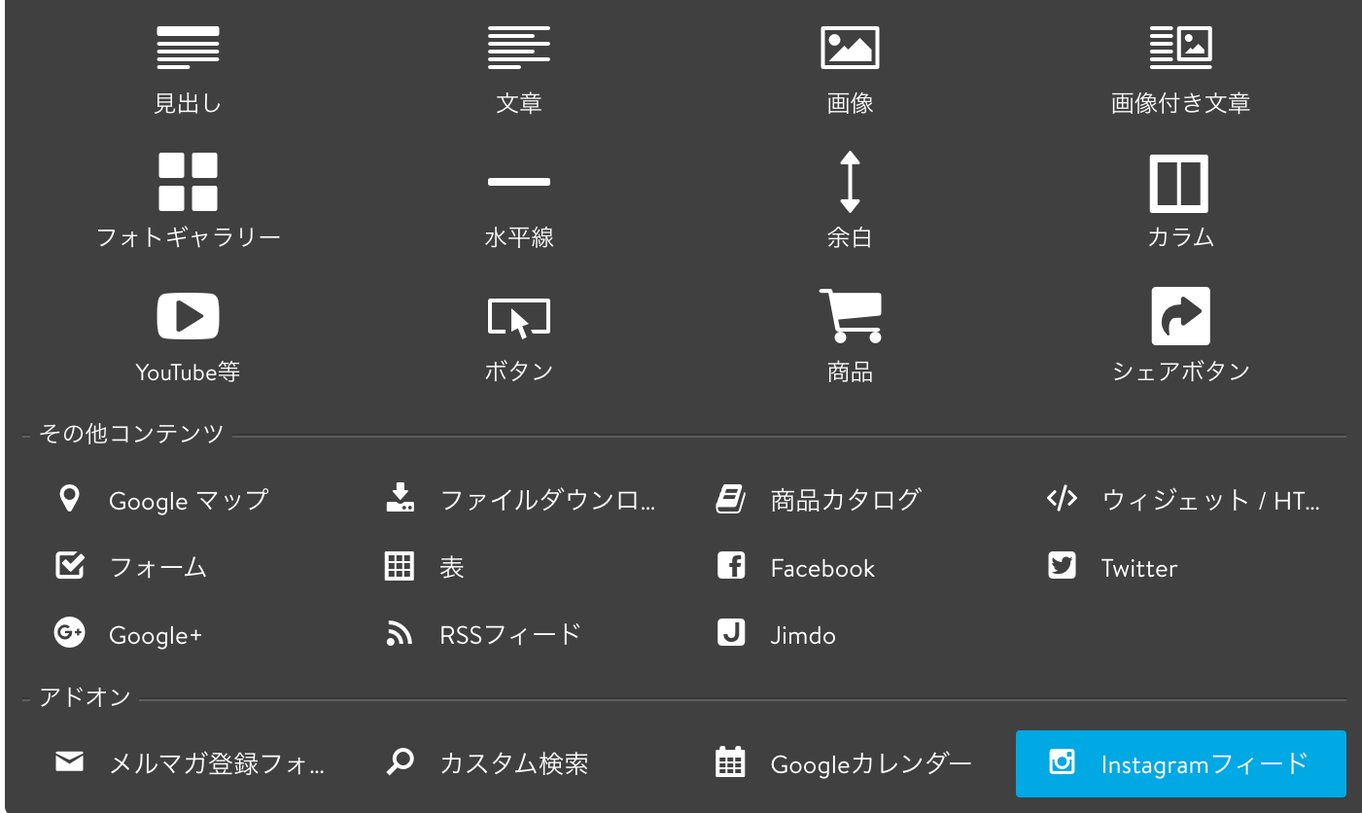Add a 文章 text block
Viewport: 1362px width, 813px height.
[519, 67]
